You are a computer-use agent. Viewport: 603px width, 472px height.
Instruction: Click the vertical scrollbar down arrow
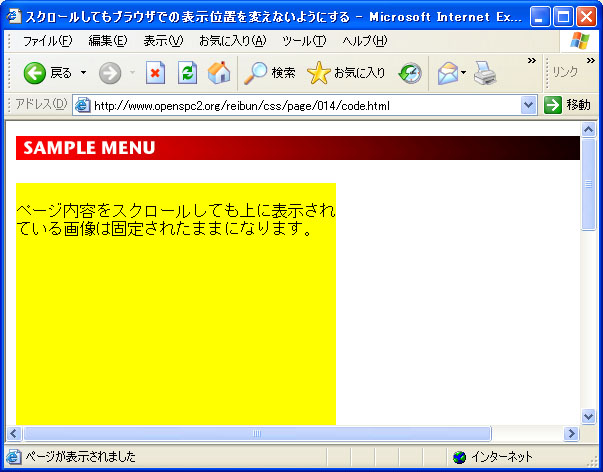pos(588,416)
